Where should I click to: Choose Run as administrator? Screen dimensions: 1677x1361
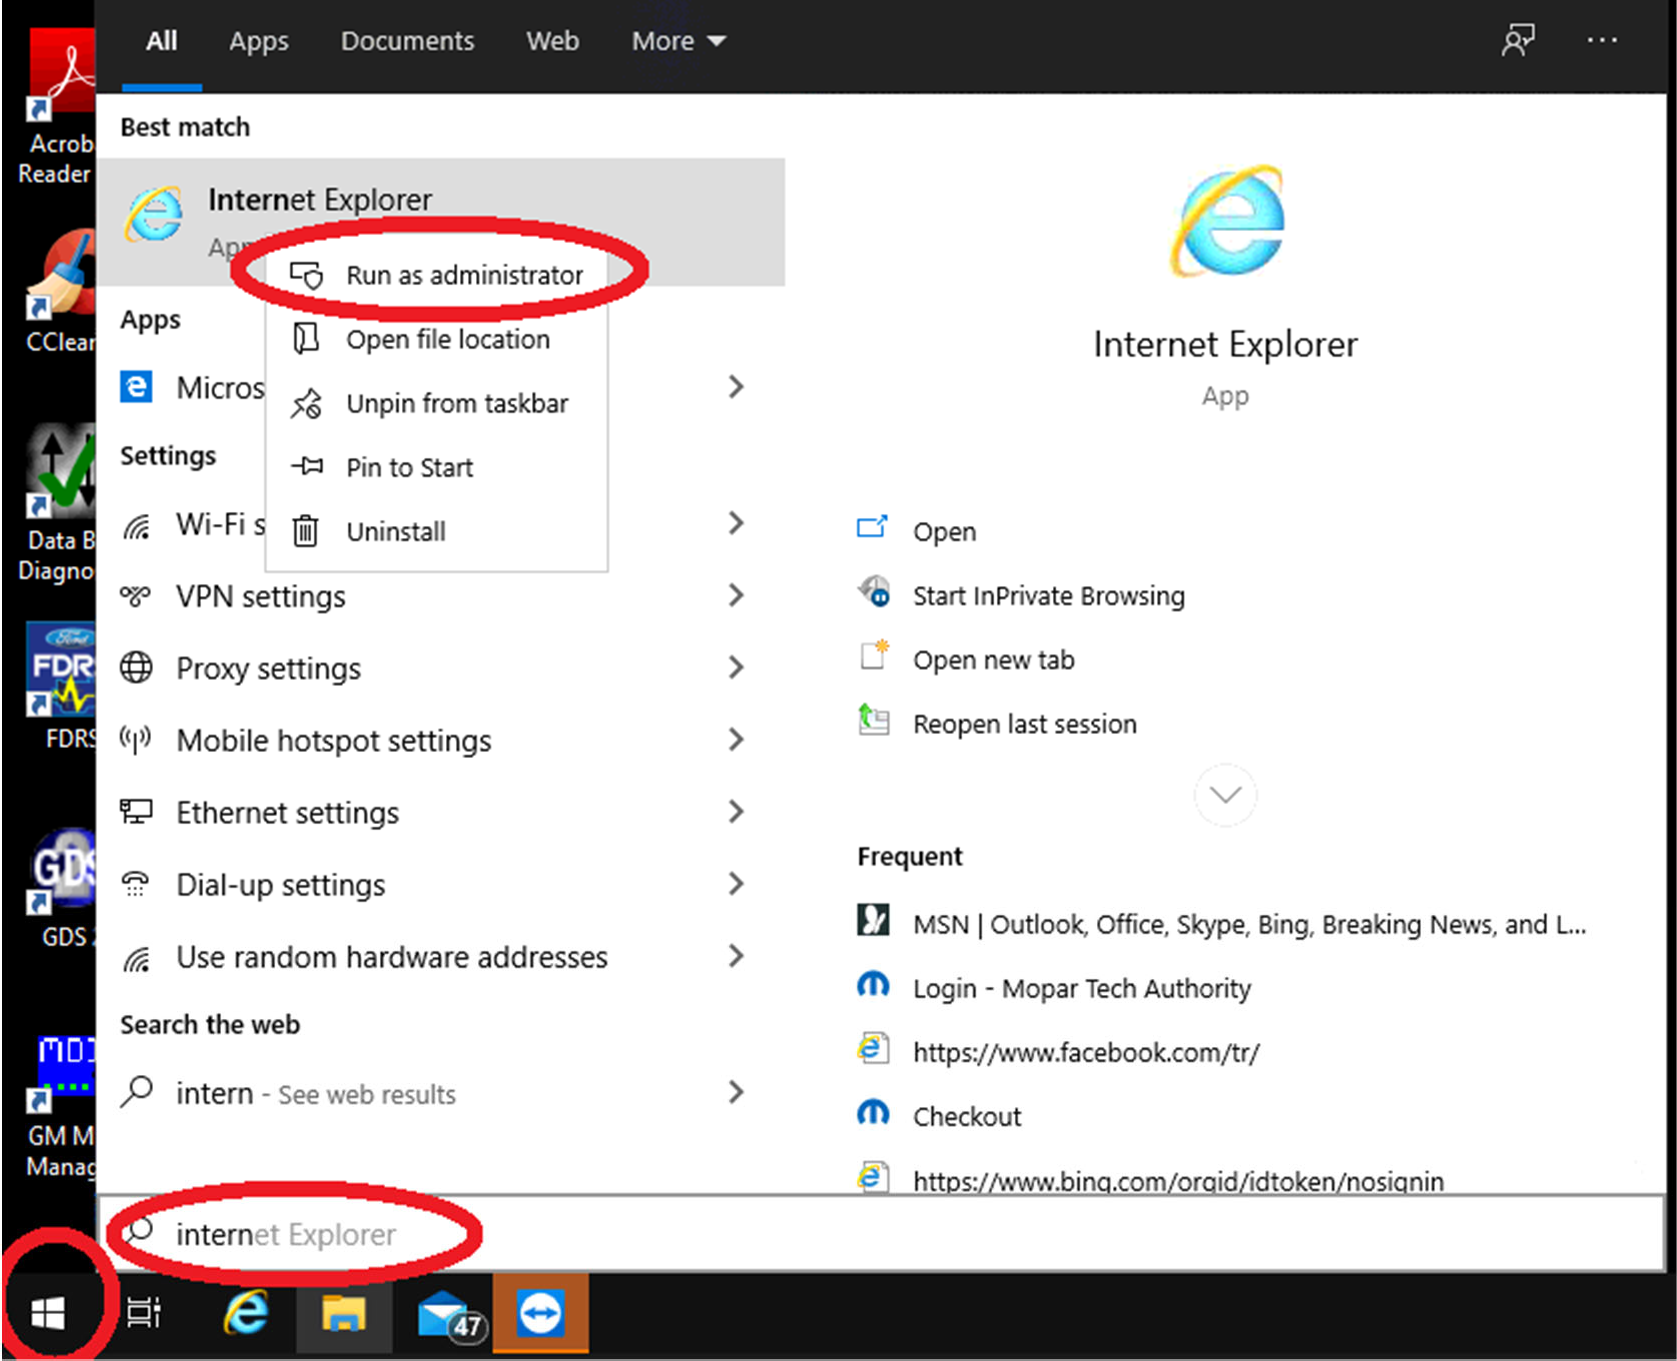click(x=437, y=275)
